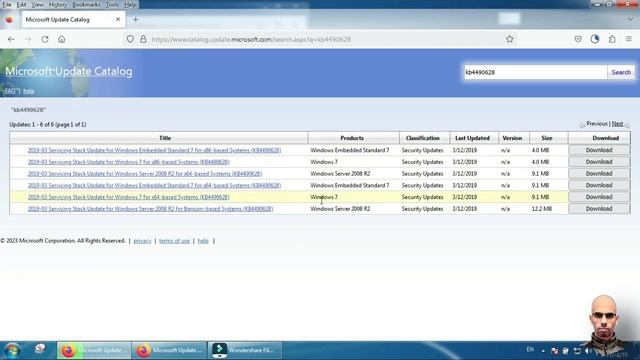Viewport: 640px width, 360px height.
Task: Show hidden system tray icons
Action: click(x=543, y=351)
